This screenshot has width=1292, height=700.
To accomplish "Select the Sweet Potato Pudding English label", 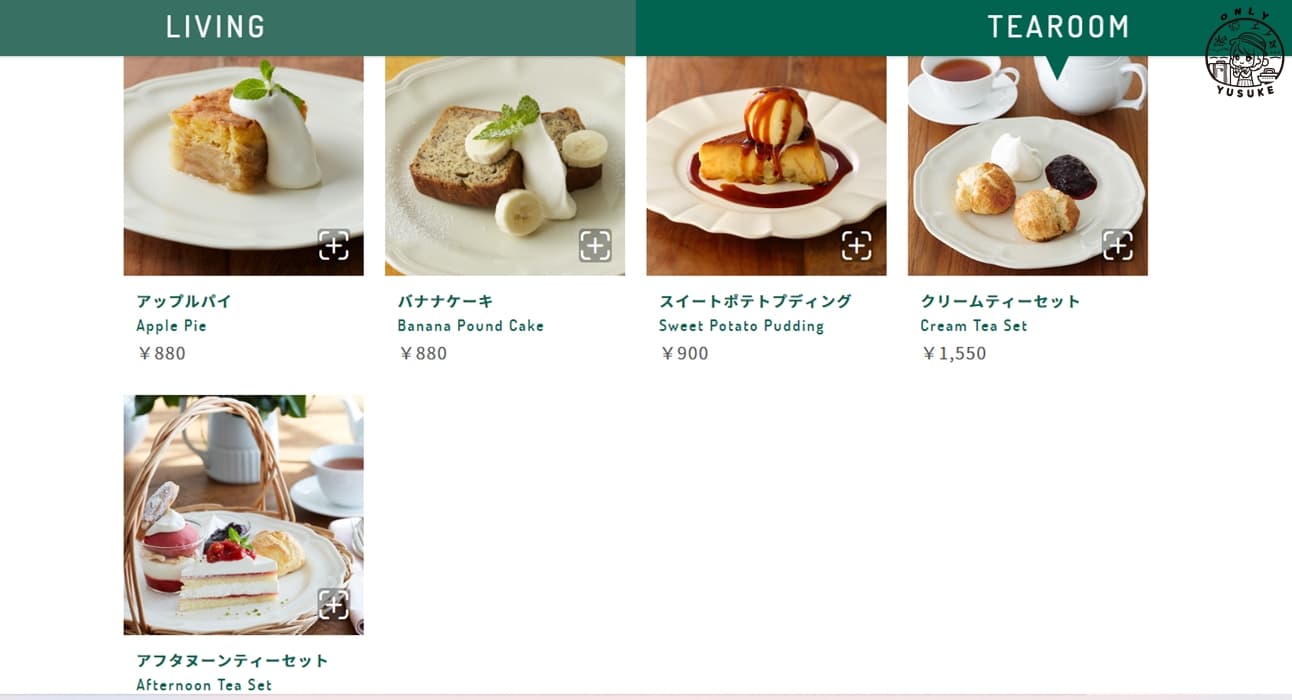I will (742, 326).
